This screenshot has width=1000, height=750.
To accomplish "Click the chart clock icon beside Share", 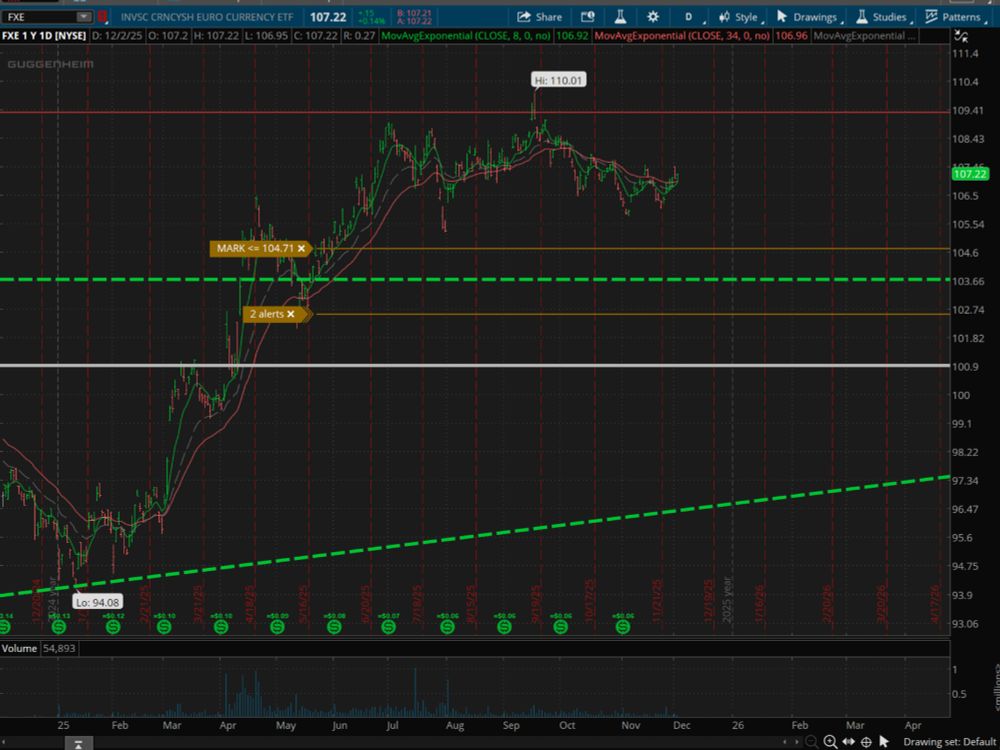I will (x=587, y=17).
